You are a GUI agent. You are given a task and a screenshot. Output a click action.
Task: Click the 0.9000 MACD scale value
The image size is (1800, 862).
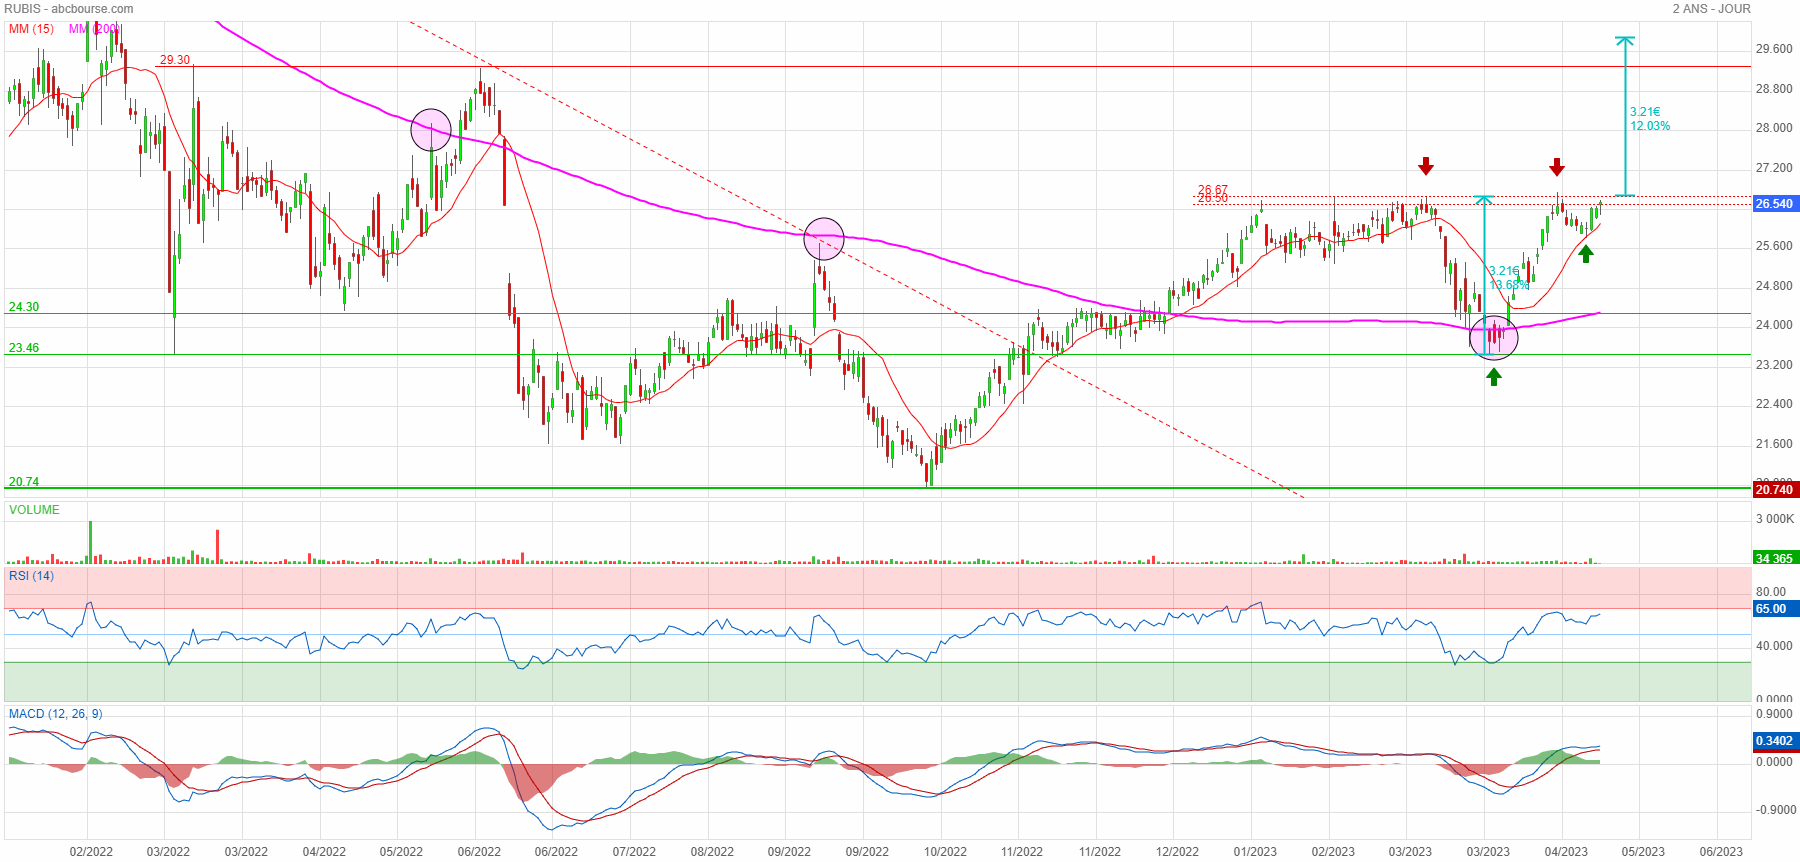(1775, 714)
